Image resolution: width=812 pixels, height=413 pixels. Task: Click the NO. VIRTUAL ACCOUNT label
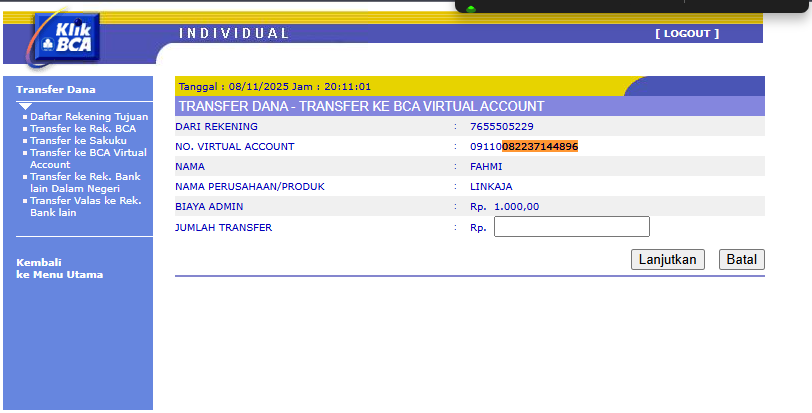235,146
